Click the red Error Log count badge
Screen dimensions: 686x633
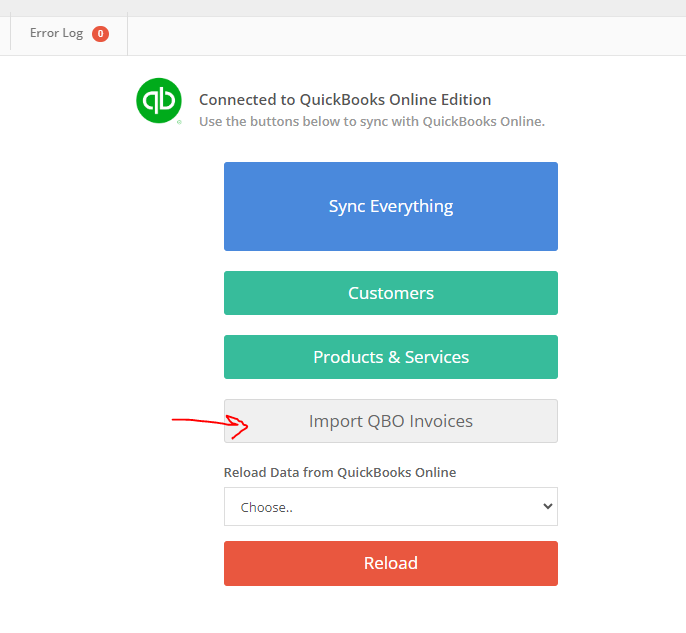pyautogui.click(x=100, y=34)
